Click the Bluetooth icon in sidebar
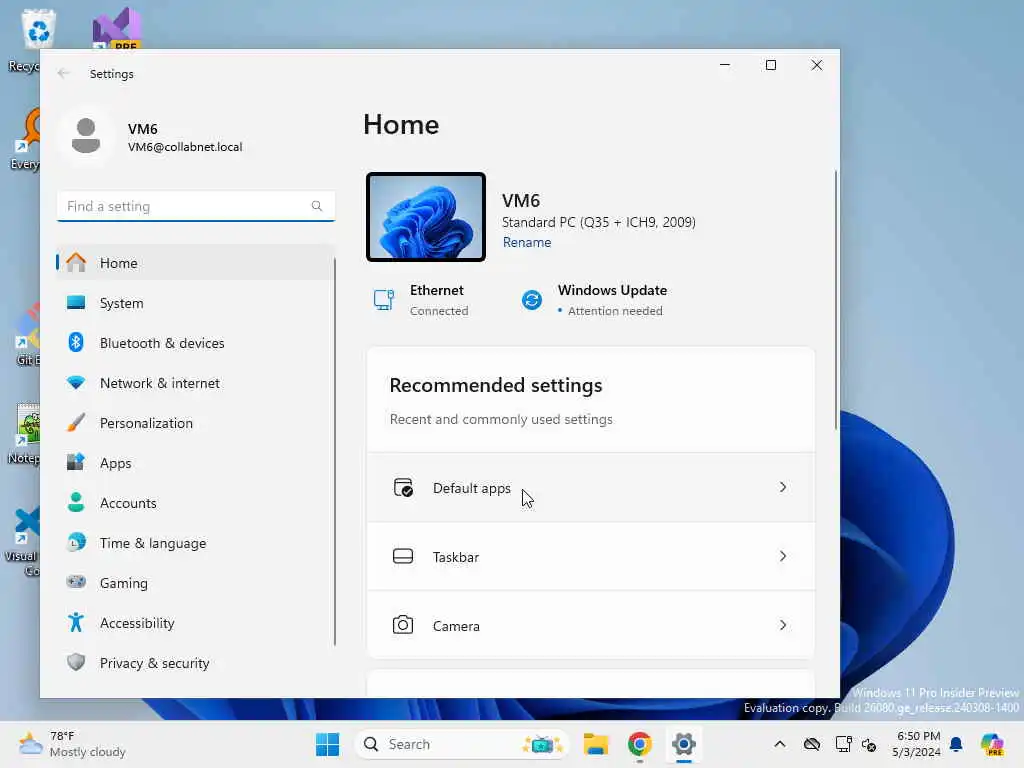This screenshot has height=768, width=1024. (76, 342)
